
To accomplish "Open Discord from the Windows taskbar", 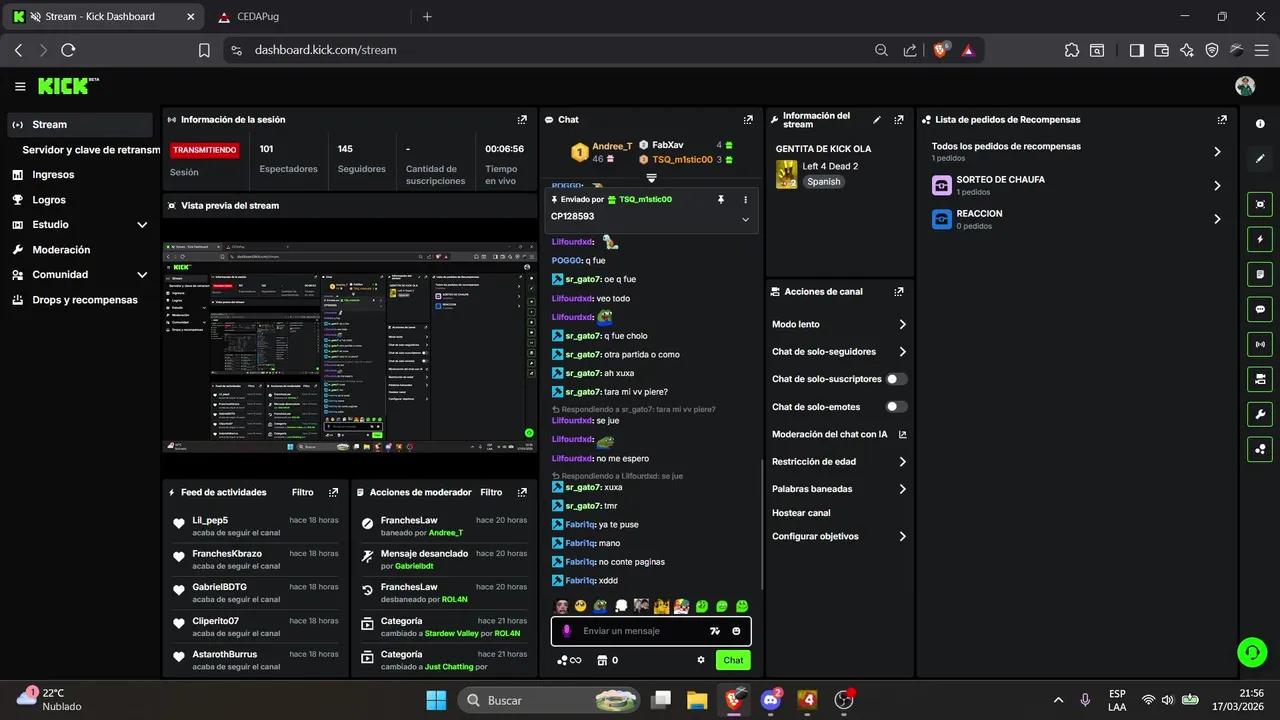I will 771,700.
